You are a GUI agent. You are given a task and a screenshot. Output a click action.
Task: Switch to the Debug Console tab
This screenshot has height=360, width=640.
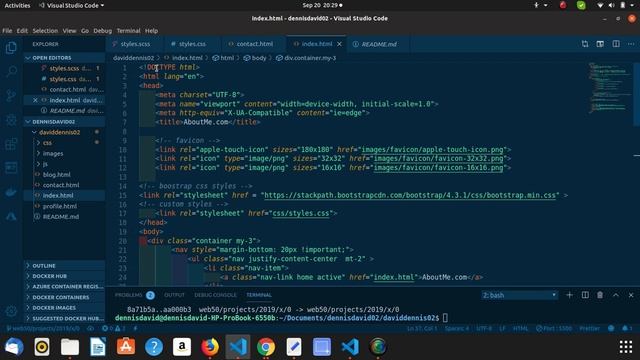[215, 295]
